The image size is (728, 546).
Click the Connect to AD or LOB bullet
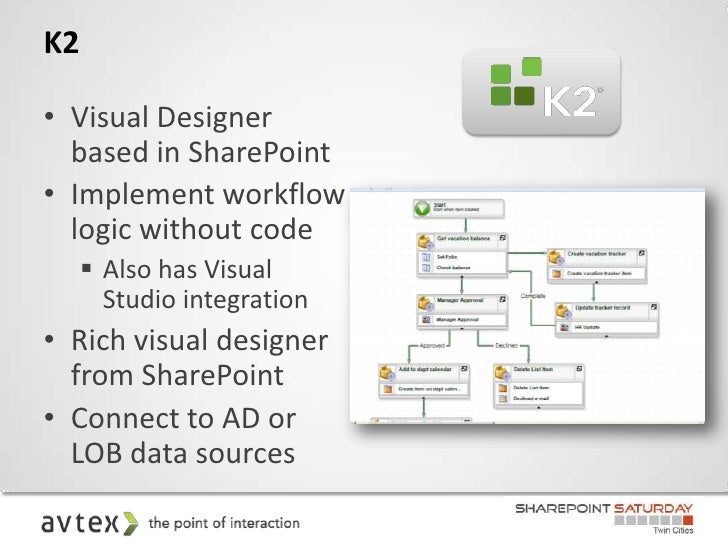point(183,436)
